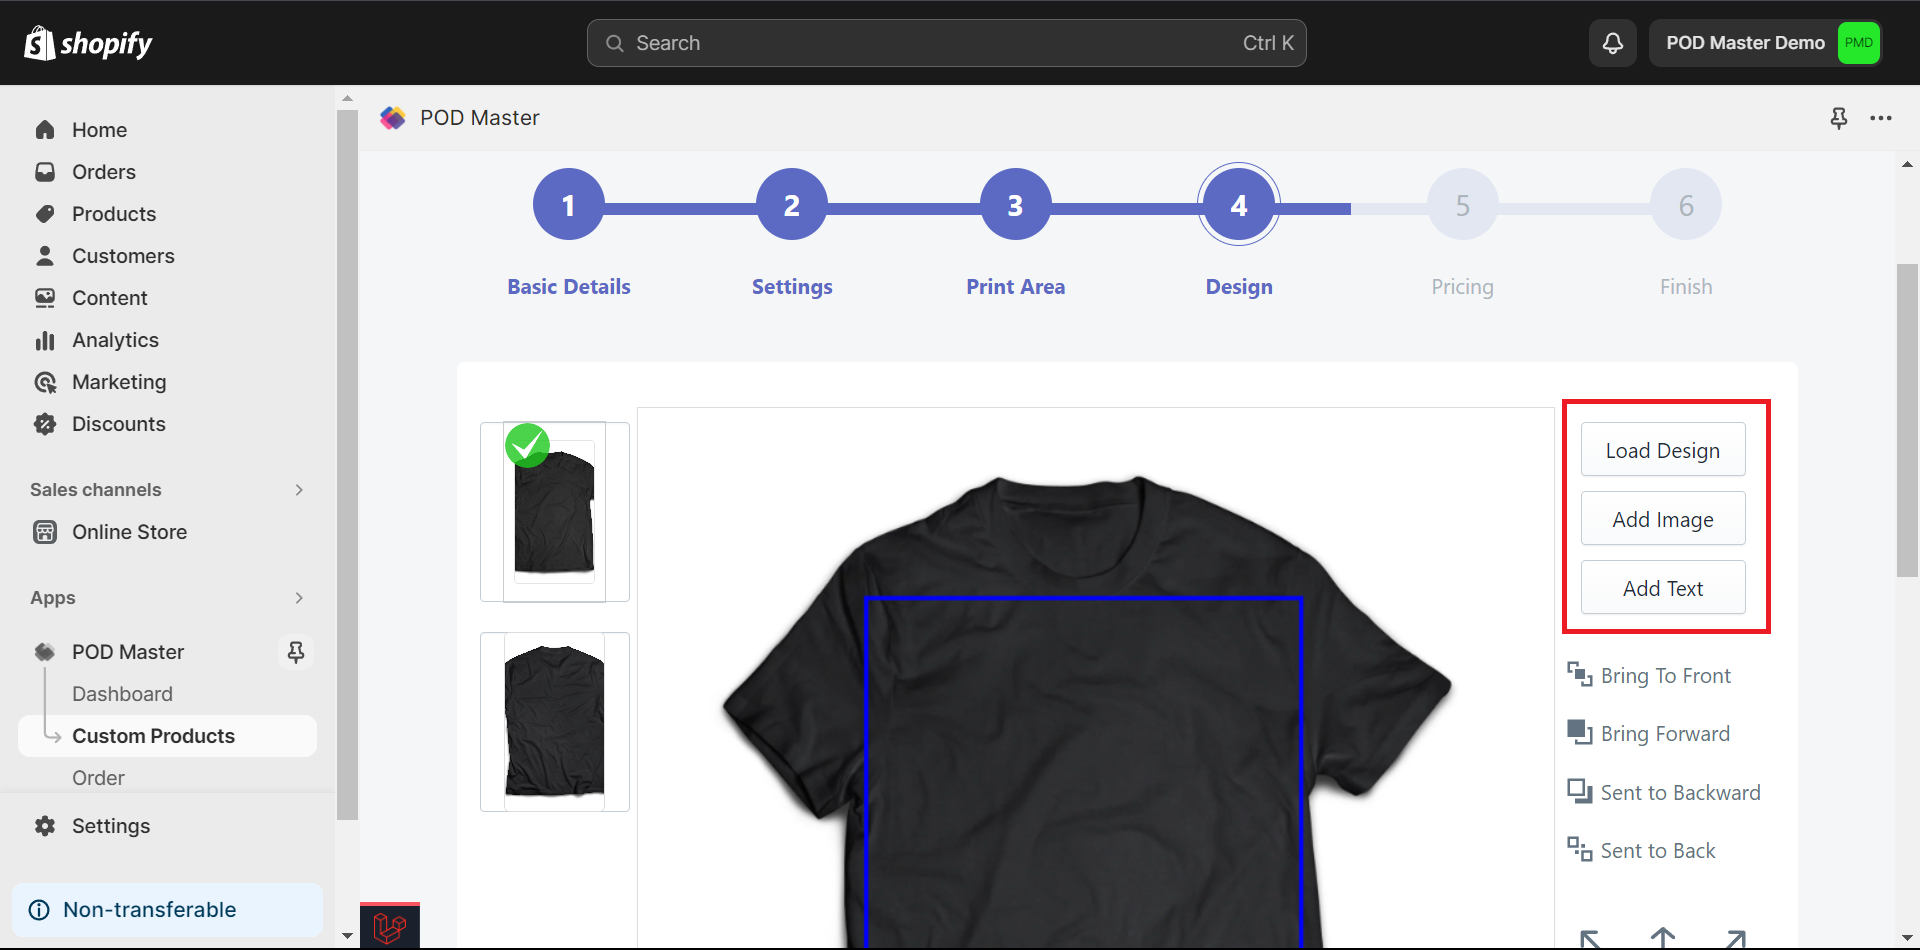Click the Pricing step label

coord(1463,287)
